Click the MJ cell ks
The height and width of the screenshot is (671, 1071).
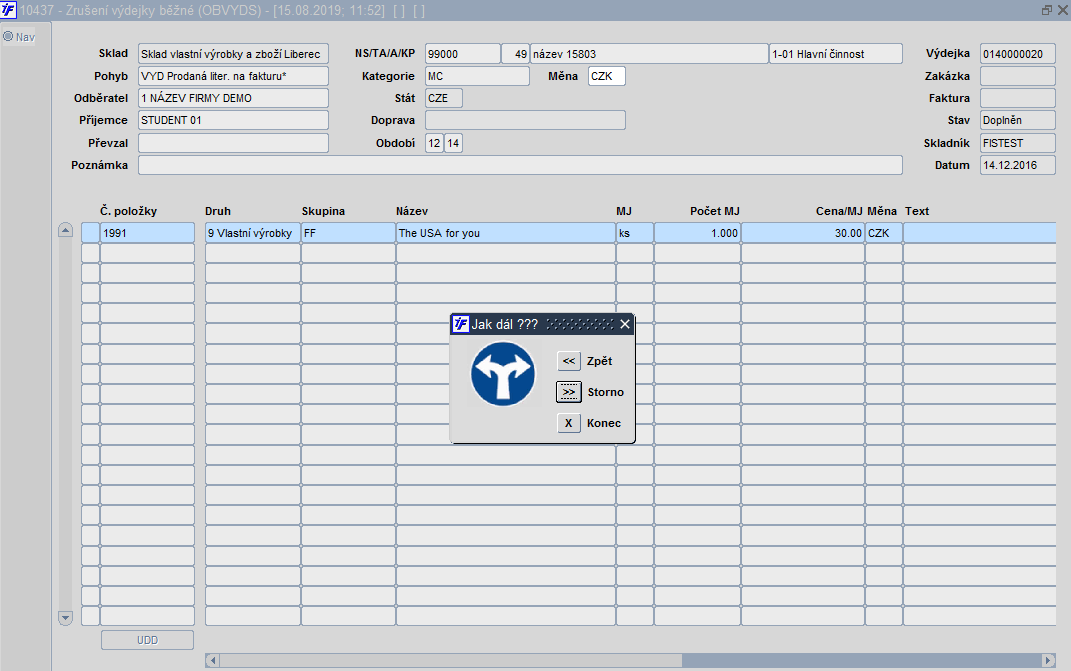point(635,233)
